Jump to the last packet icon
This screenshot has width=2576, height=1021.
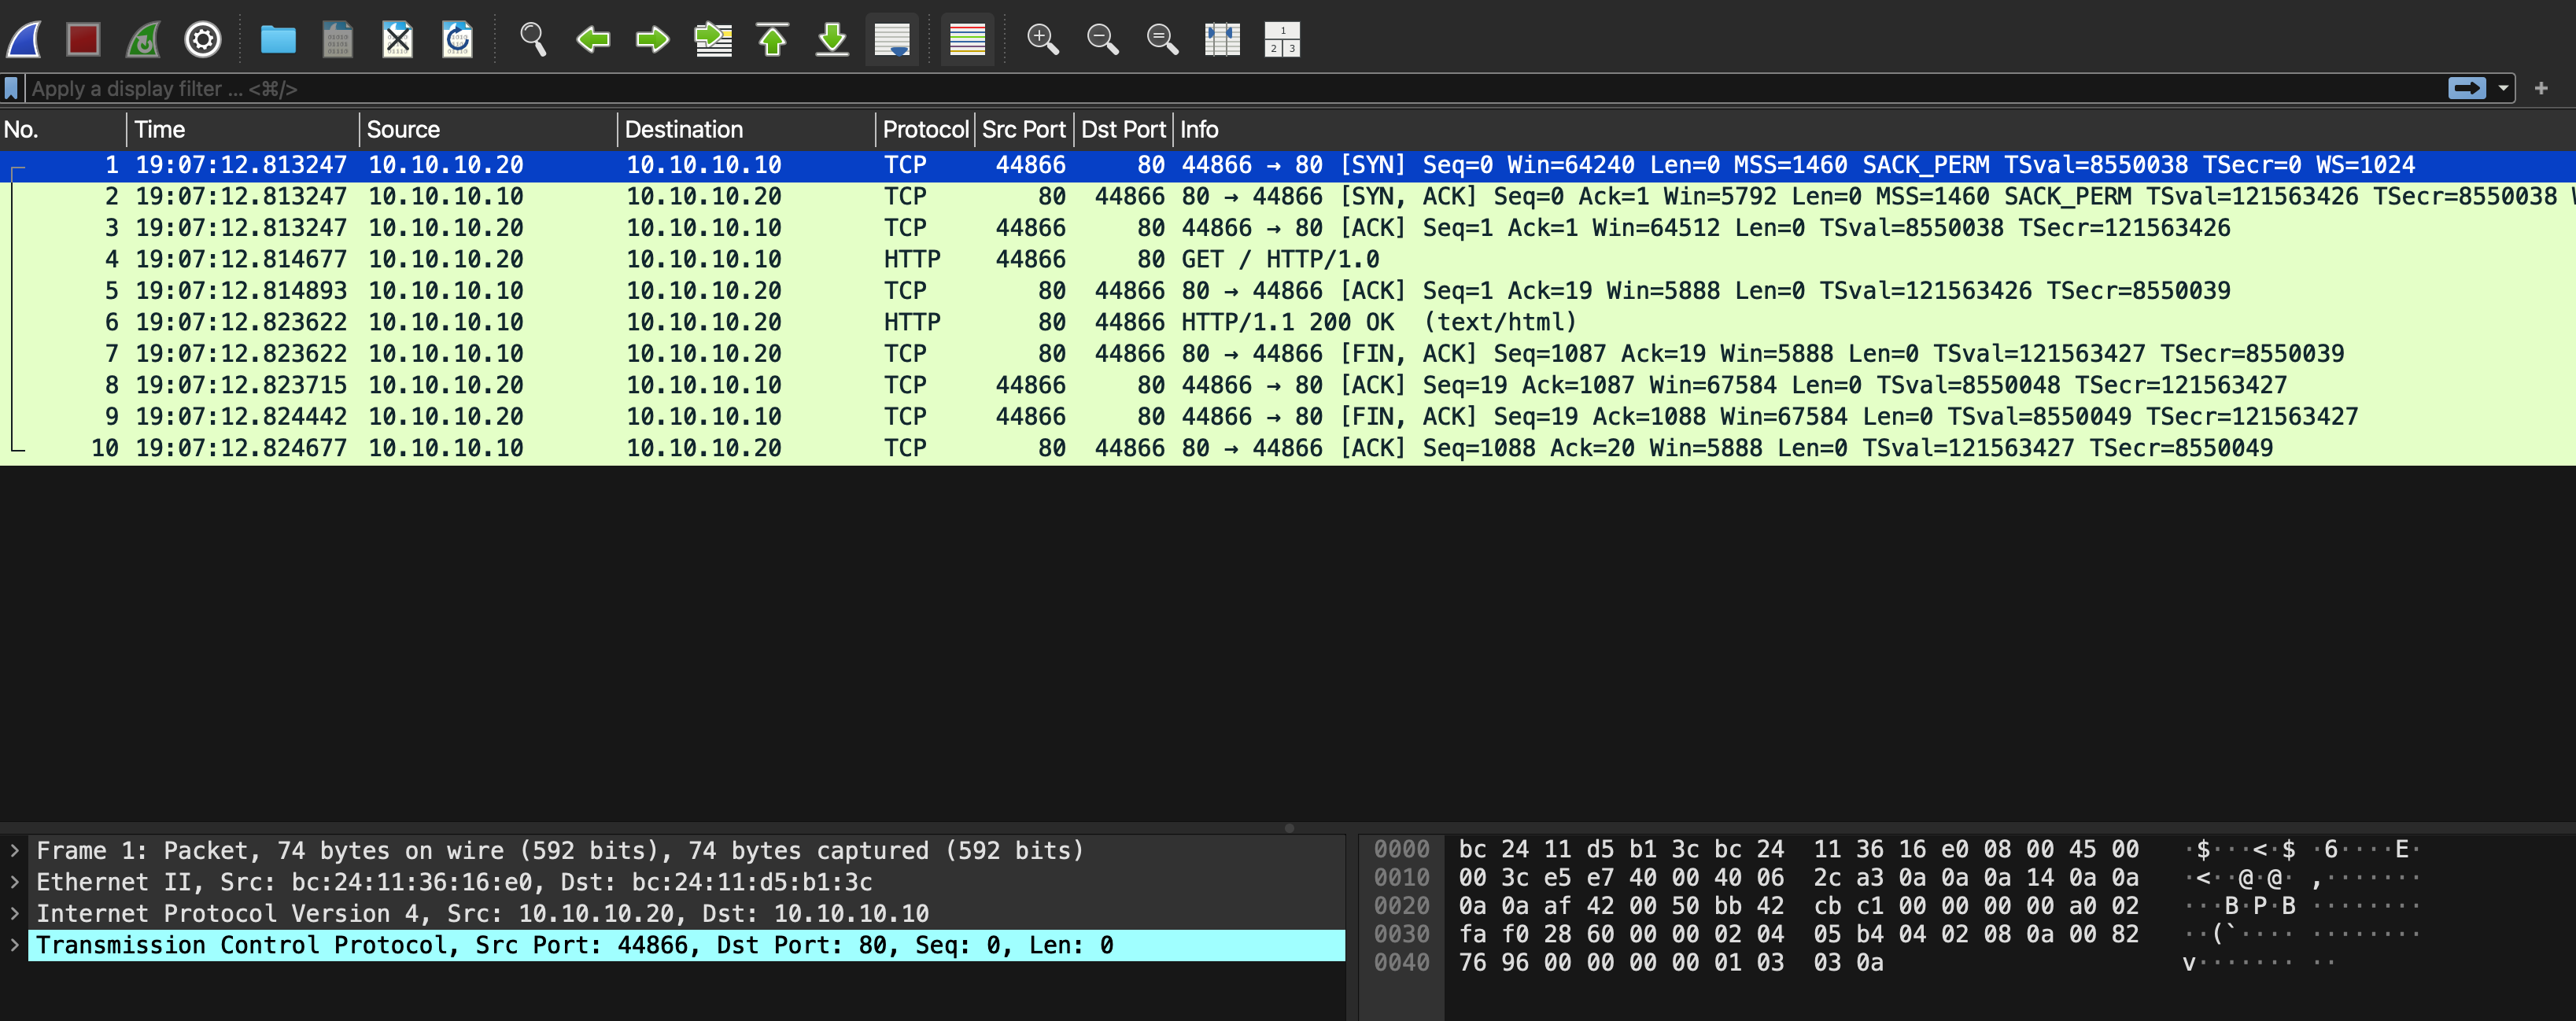pyautogui.click(x=832, y=40)
